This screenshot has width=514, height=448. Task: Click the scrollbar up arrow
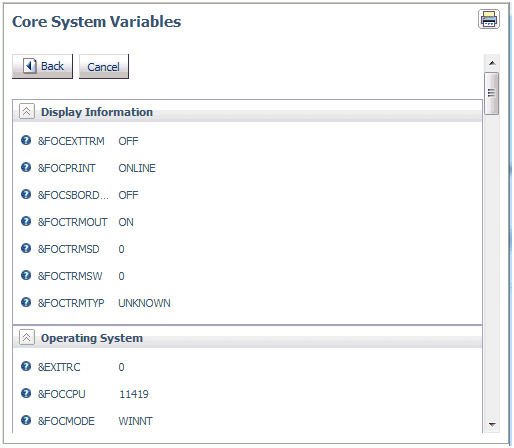[x=492, y=63]
